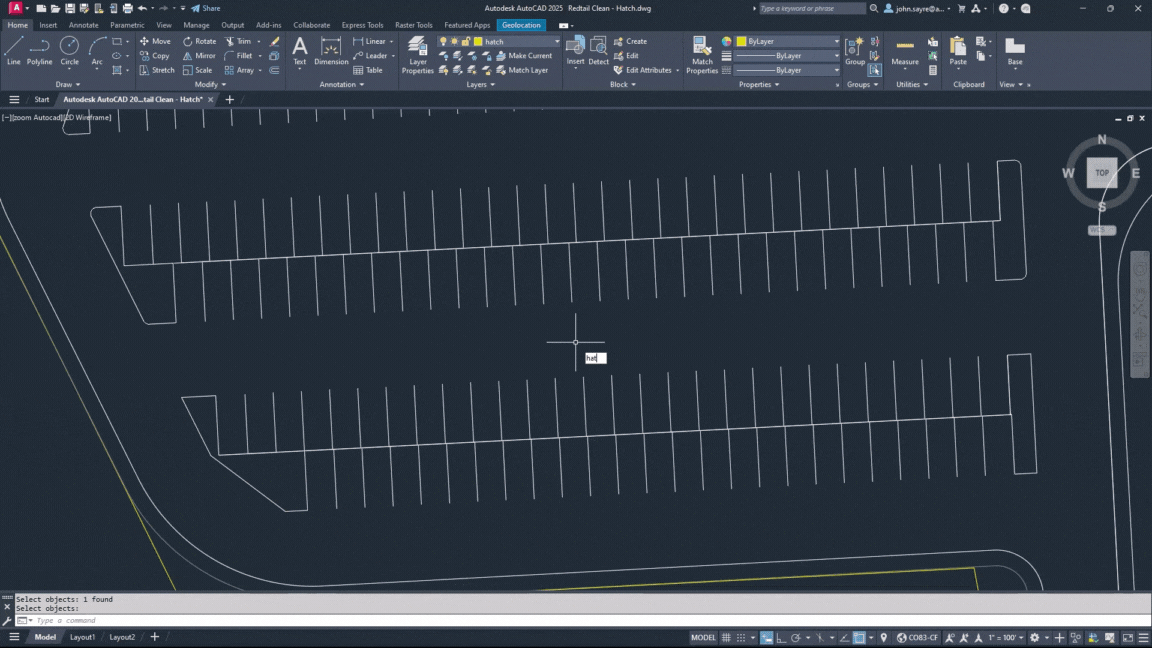This screenshot has height=648, width=1152.
Task: Open the hatch layer dropdown
Action: click(x=499, y=42)
